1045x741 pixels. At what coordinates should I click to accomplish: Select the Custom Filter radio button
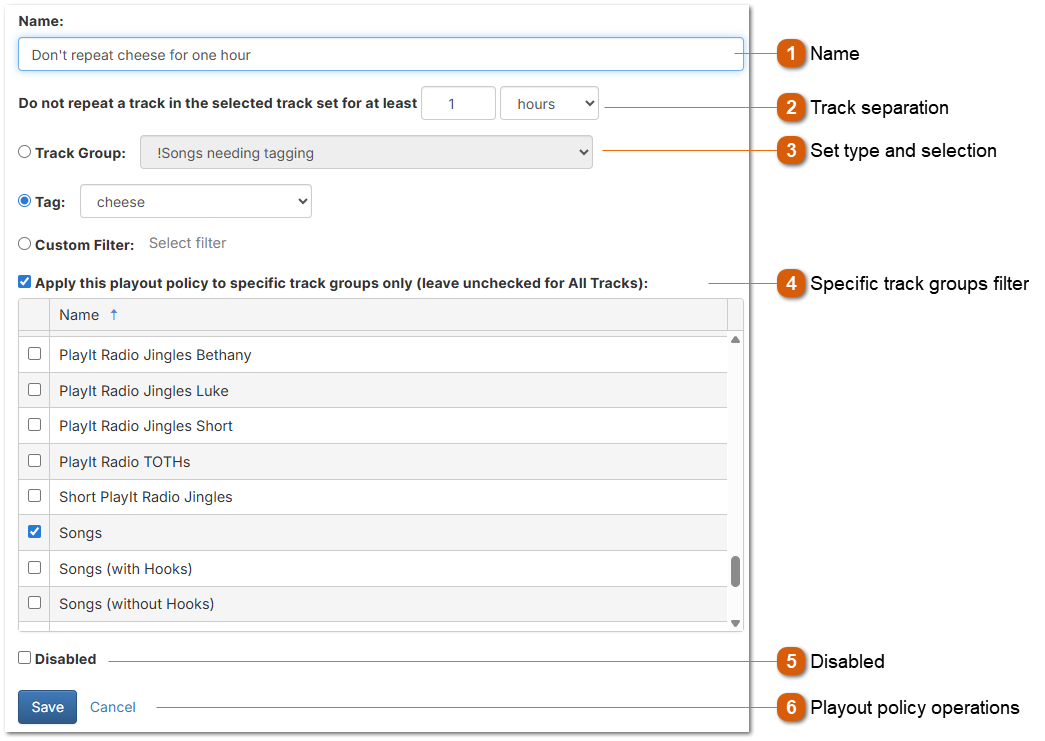coord(23,243)
